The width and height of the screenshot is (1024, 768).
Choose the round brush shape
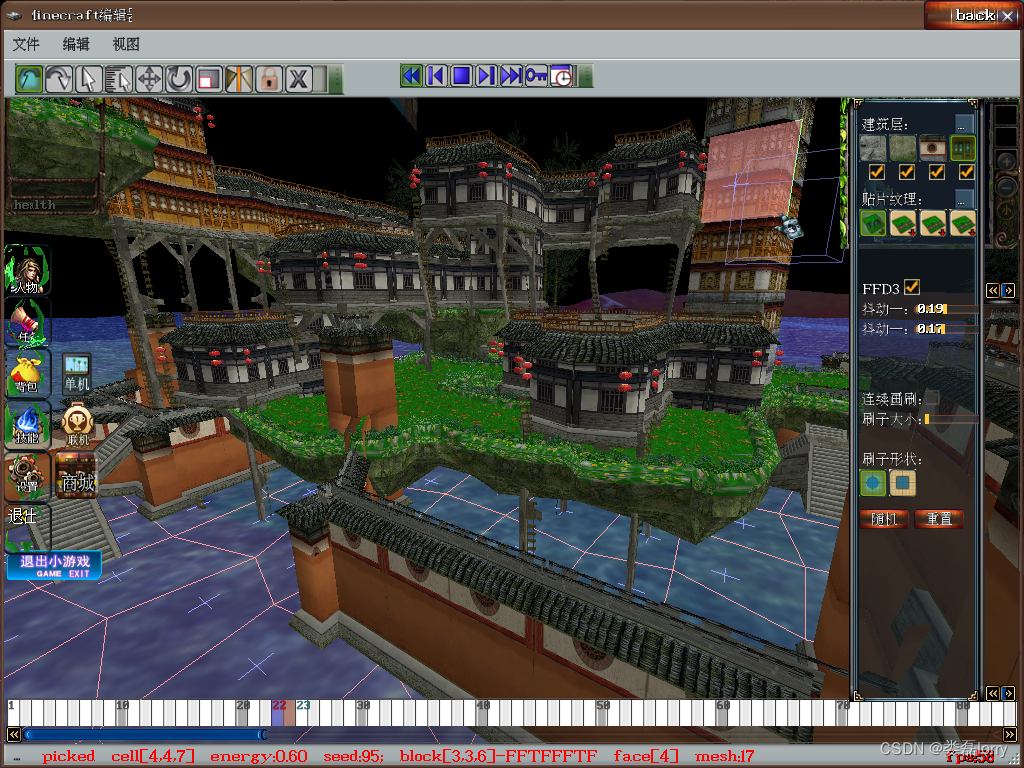pos(873,483)
